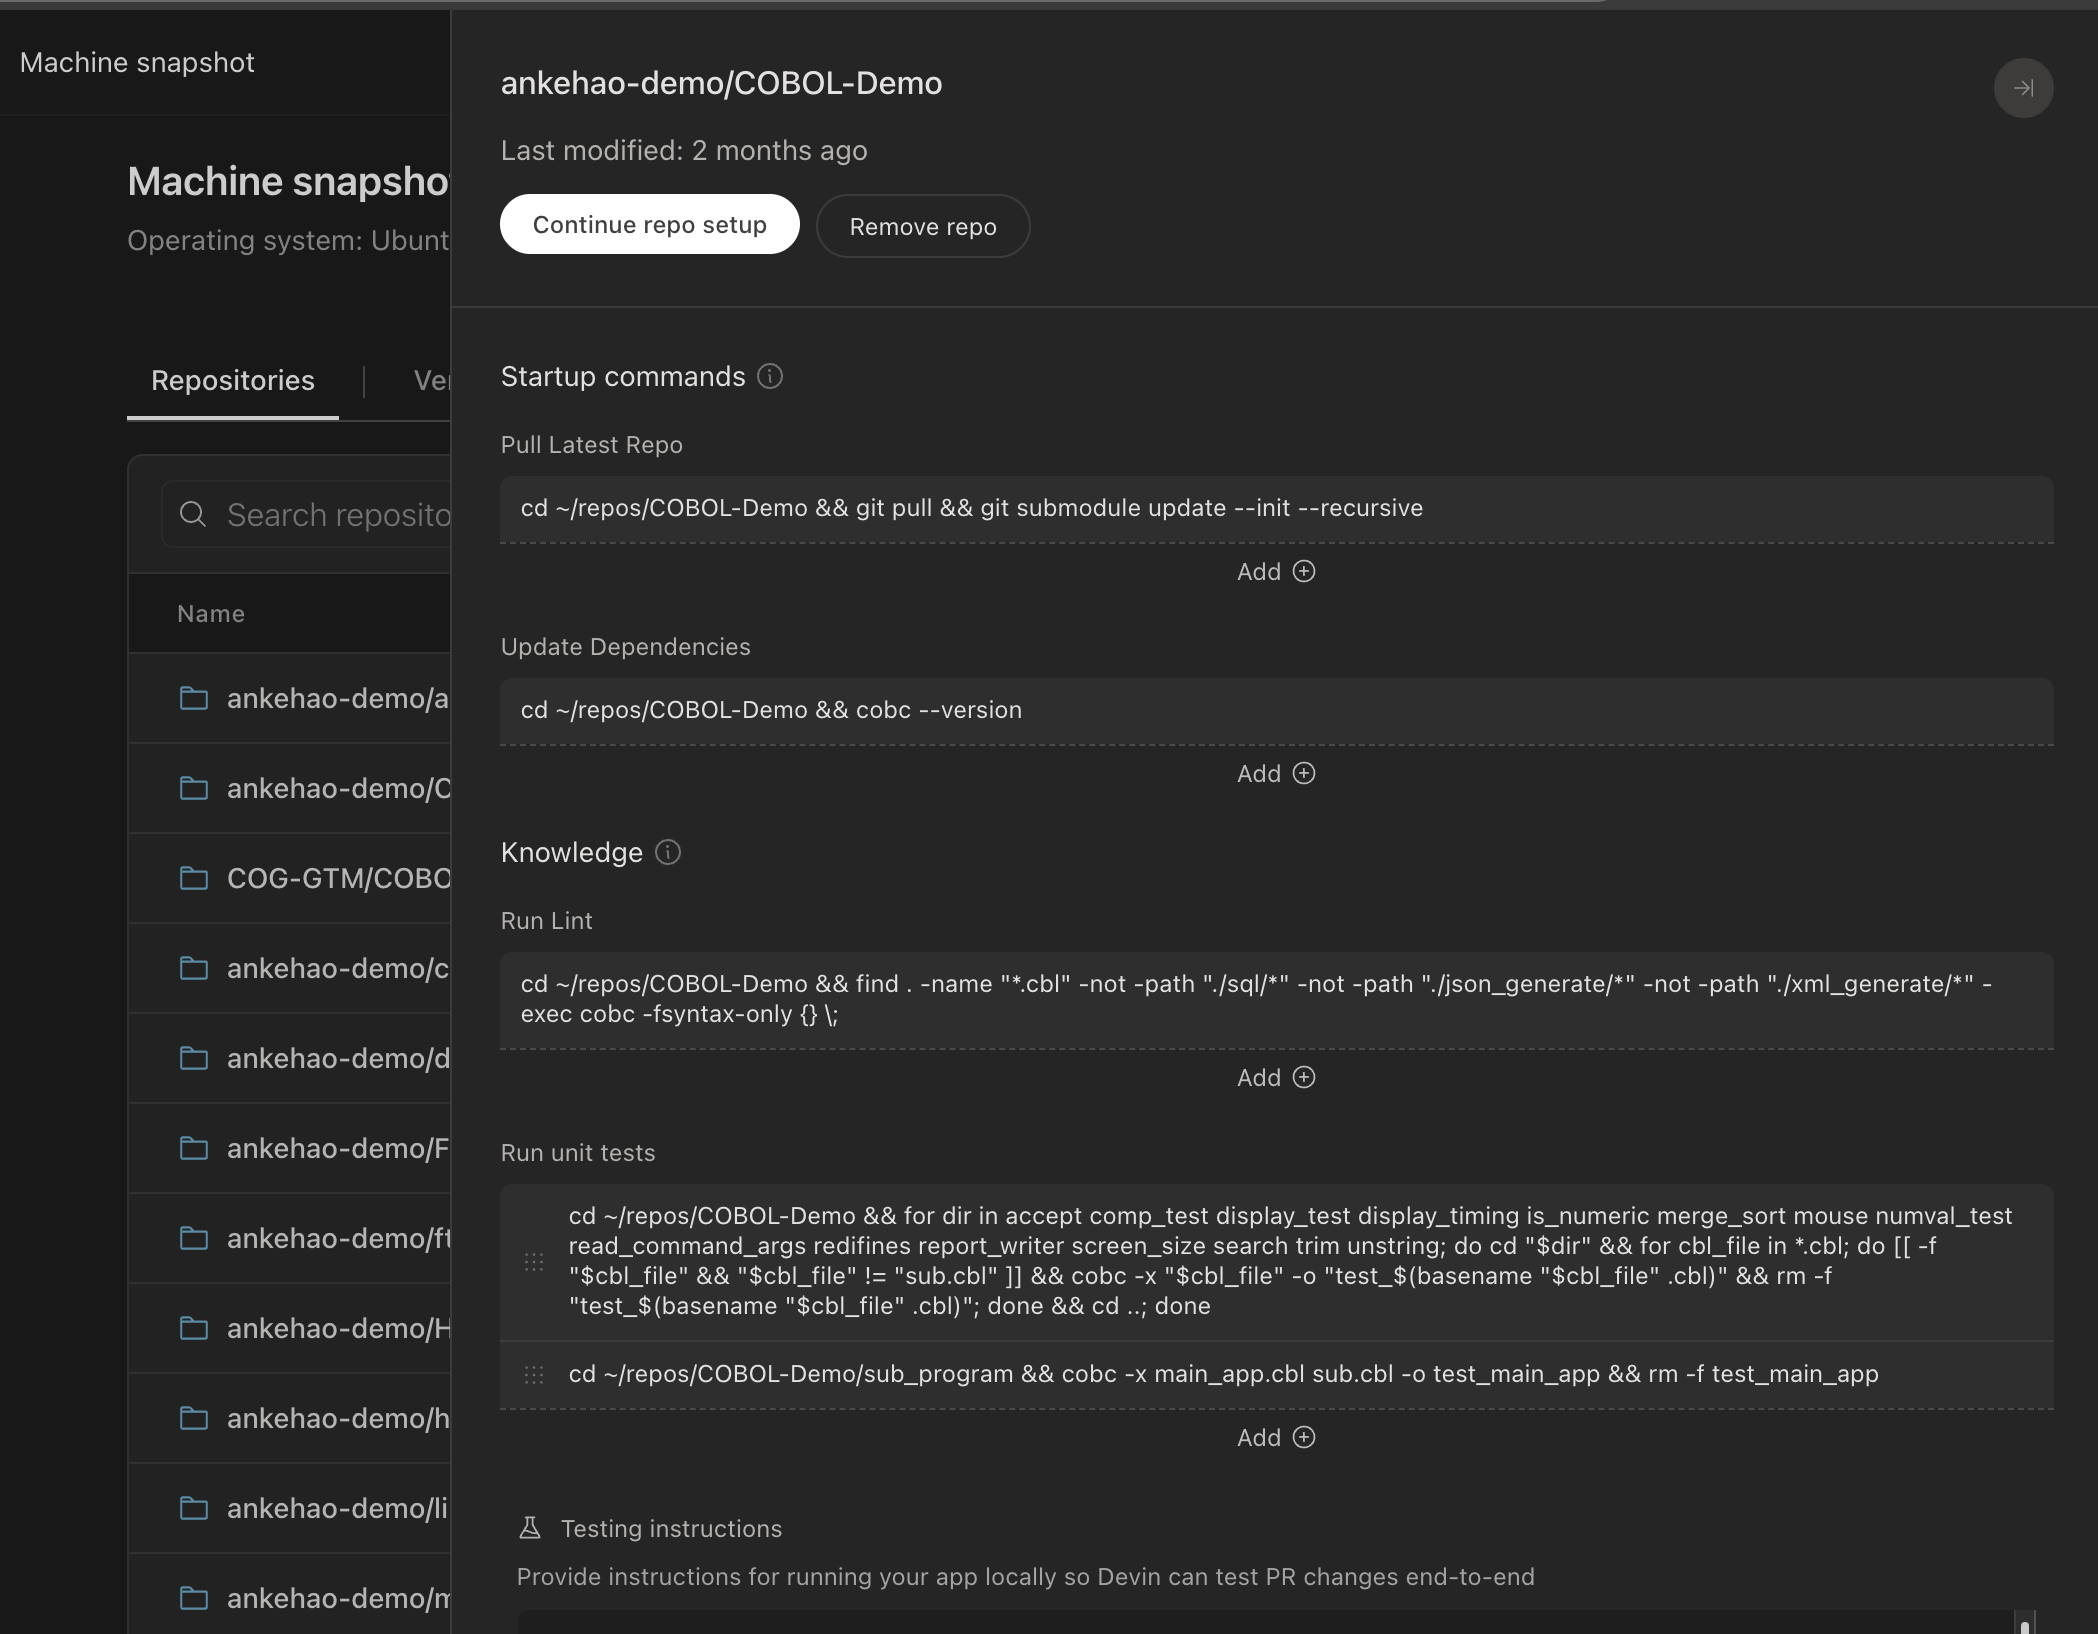Viewport: 2098px width, 1634px height.
Task: Click Startup commands info icon
Action: (769, 376)
